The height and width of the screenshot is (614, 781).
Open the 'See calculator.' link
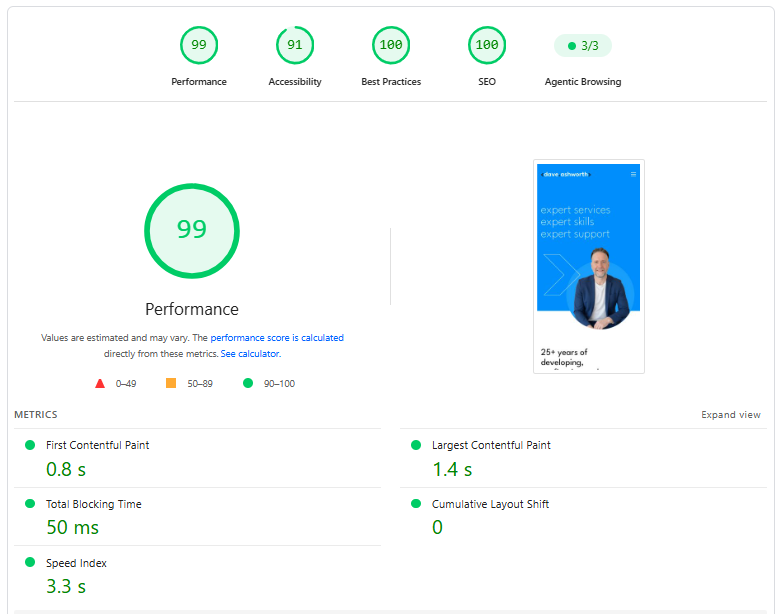tap(251, 354)
